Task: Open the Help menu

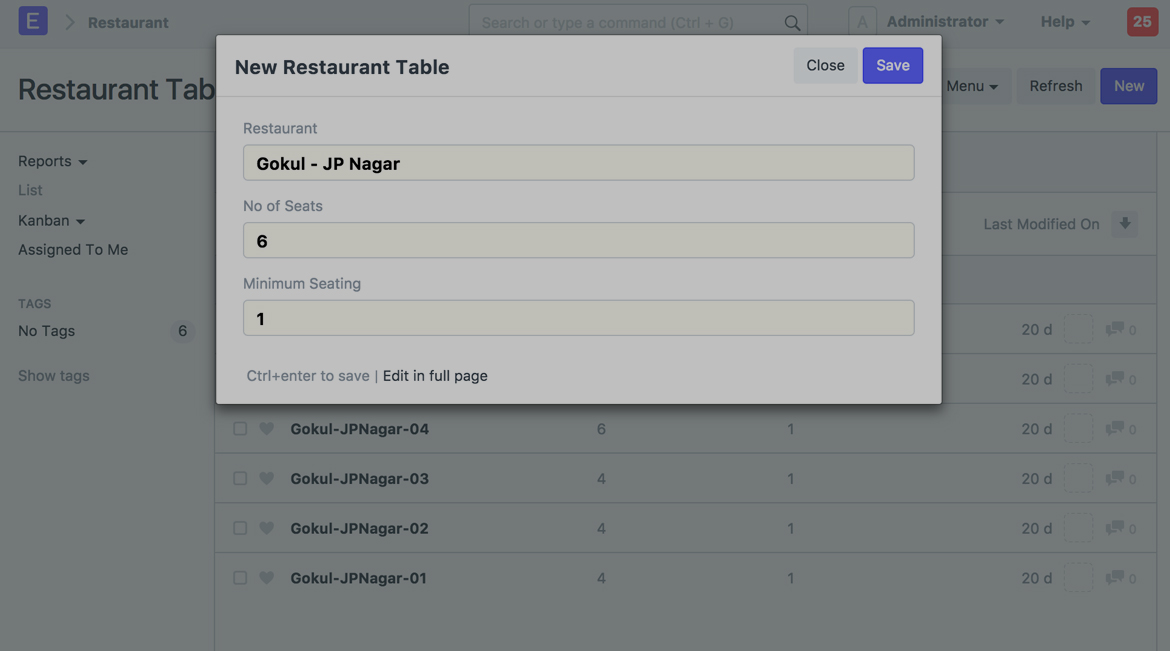Action: tap(1064, 22)
